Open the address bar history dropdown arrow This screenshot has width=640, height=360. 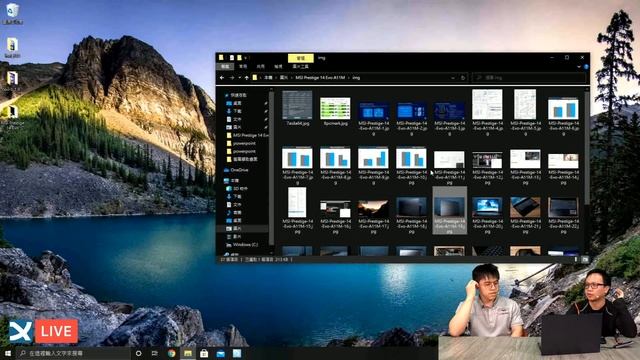[x=453, y=78]
